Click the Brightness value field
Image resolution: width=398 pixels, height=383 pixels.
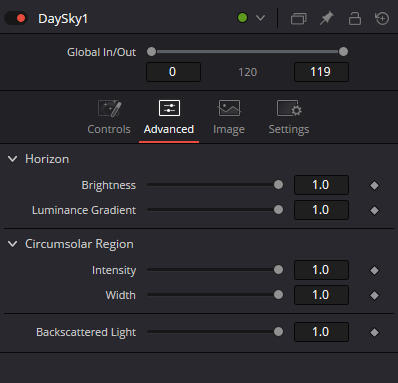[321, 185]
